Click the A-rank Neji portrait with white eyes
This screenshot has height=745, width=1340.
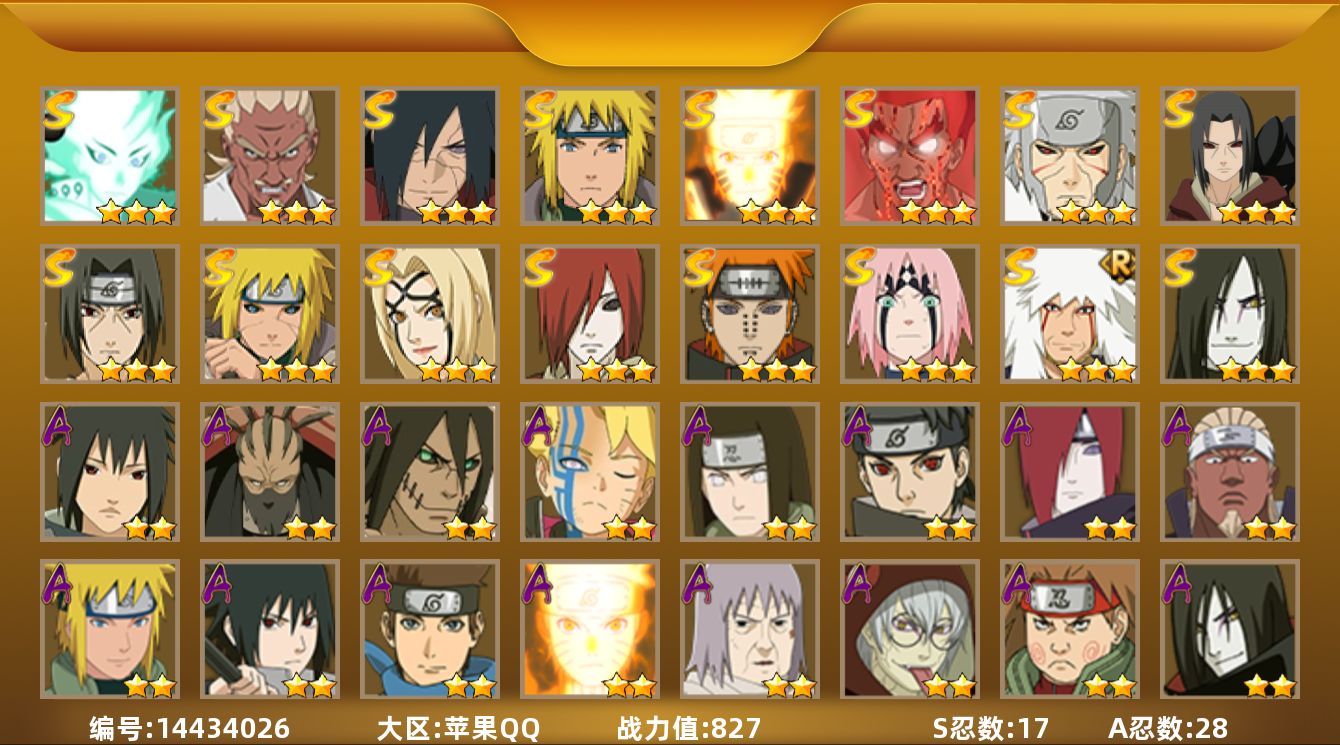(x=749, y=472)
